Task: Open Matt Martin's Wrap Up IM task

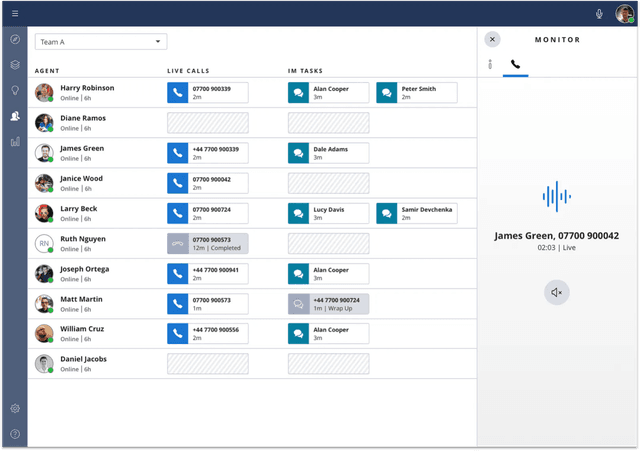Action: 328,303
